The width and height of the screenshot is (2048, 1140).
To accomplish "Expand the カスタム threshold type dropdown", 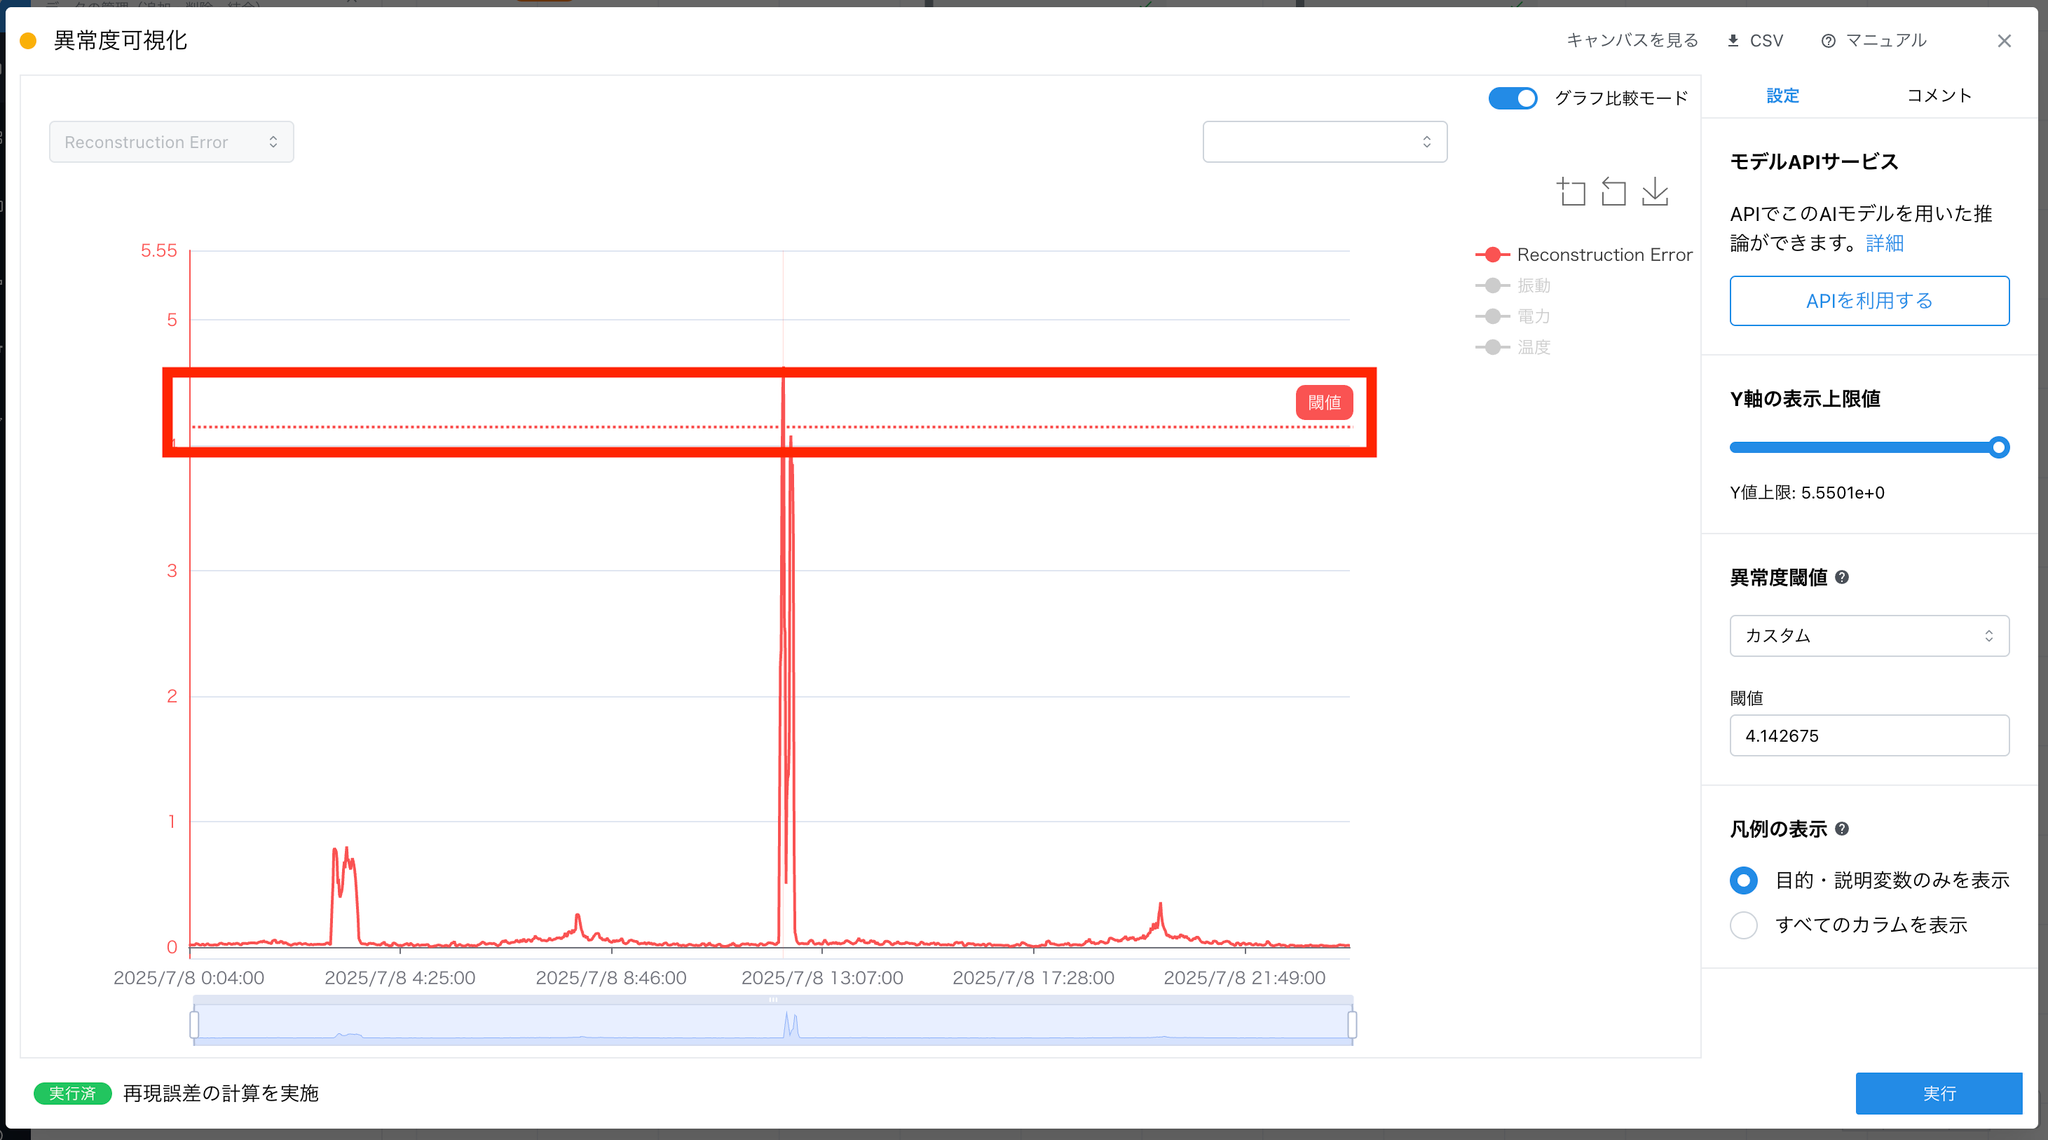I will (x=1868, y=636).
